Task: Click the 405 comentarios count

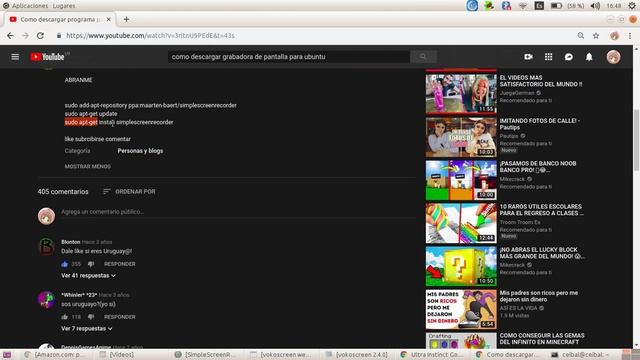Action: coord(63,191)
